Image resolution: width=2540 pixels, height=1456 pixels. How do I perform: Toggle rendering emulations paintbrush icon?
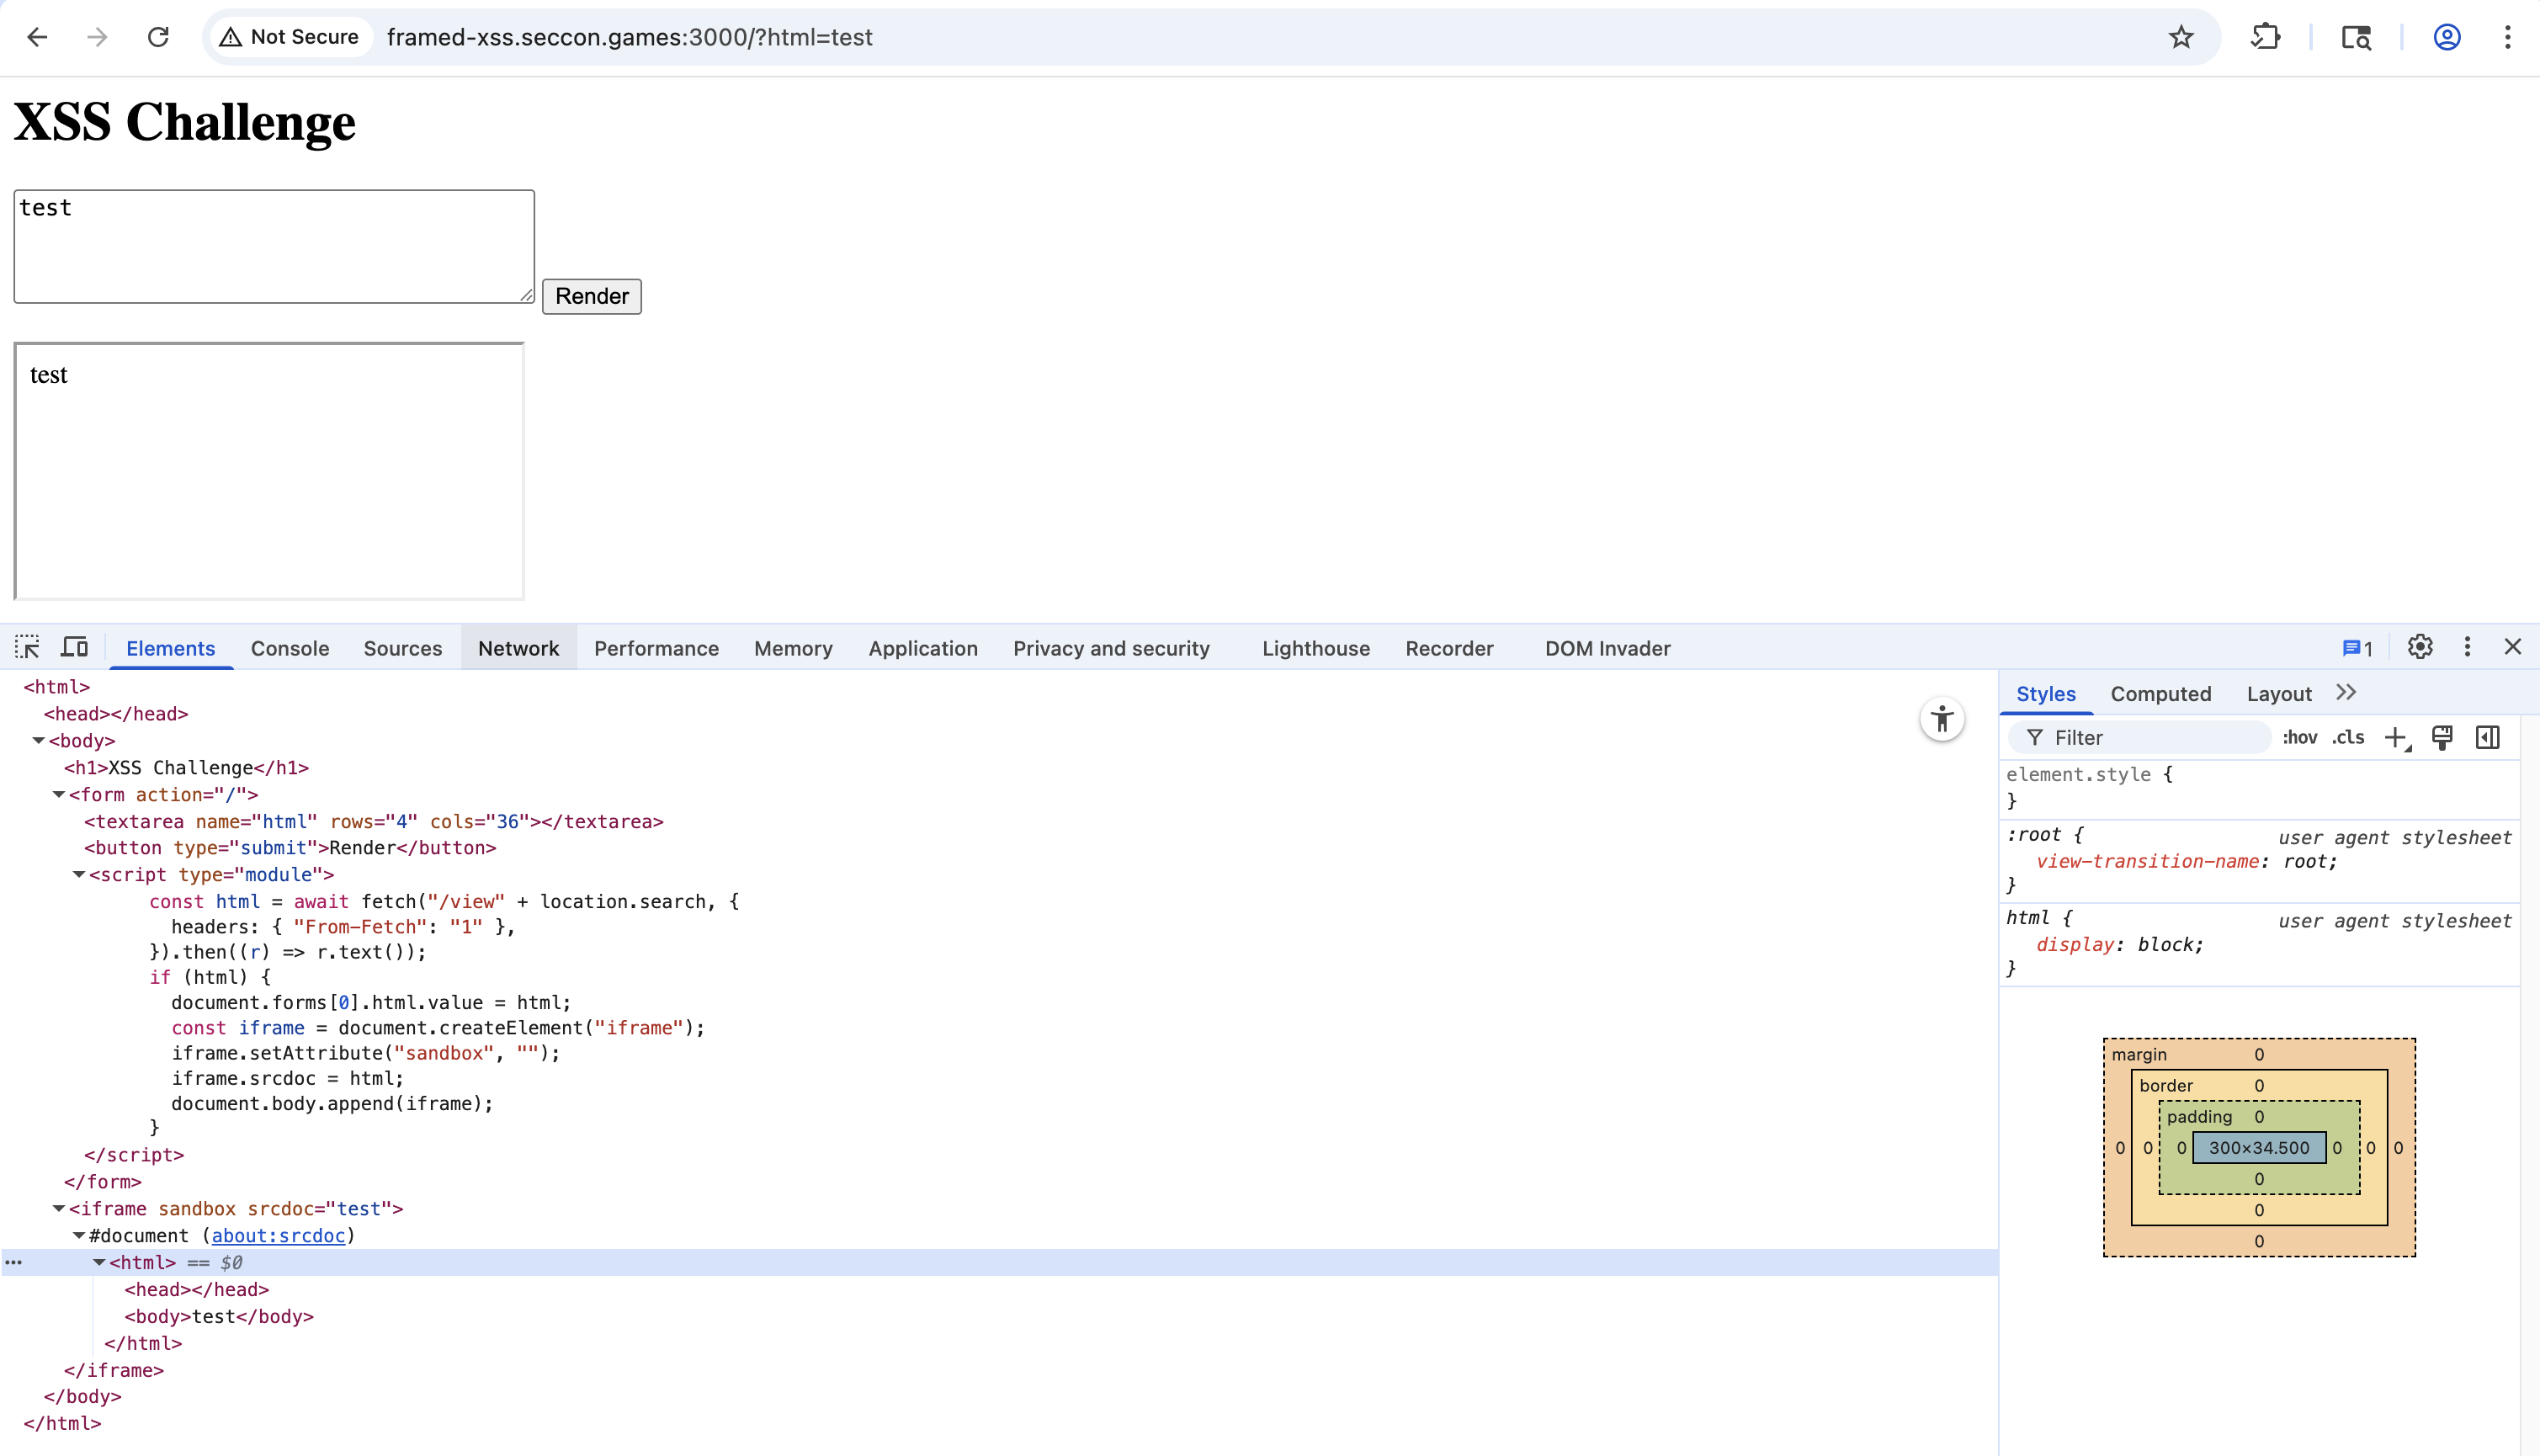[x=2442, y=738]
